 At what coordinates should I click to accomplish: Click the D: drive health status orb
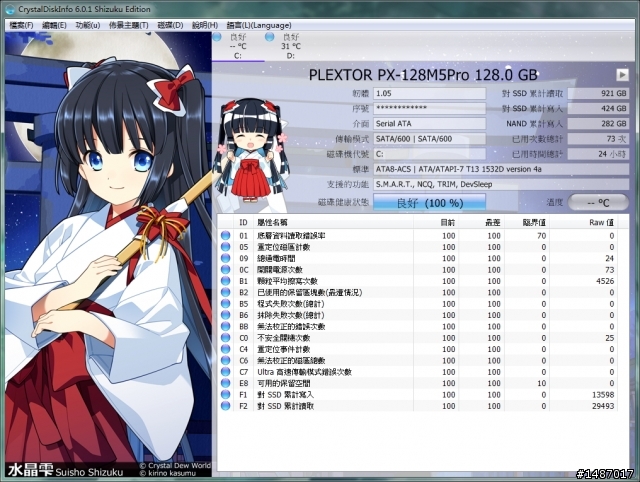point(269,37)
